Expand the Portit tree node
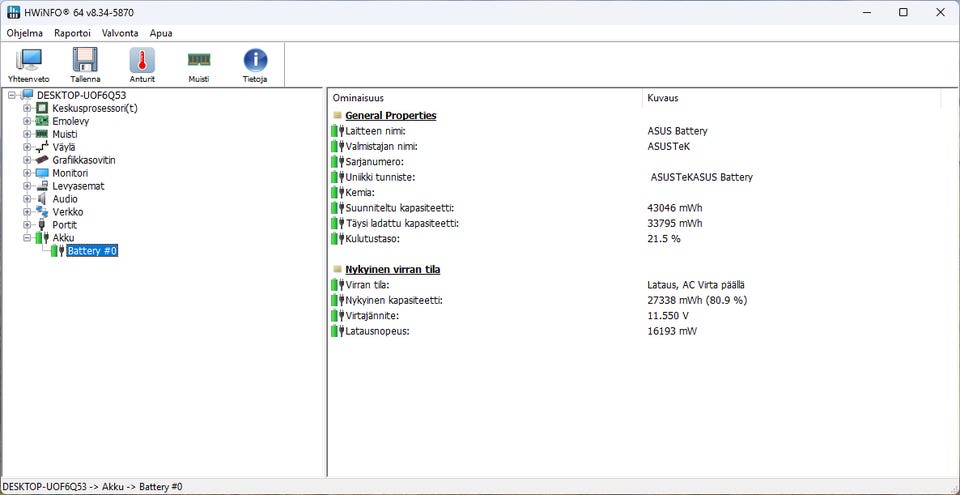 (x=26, y=225)
